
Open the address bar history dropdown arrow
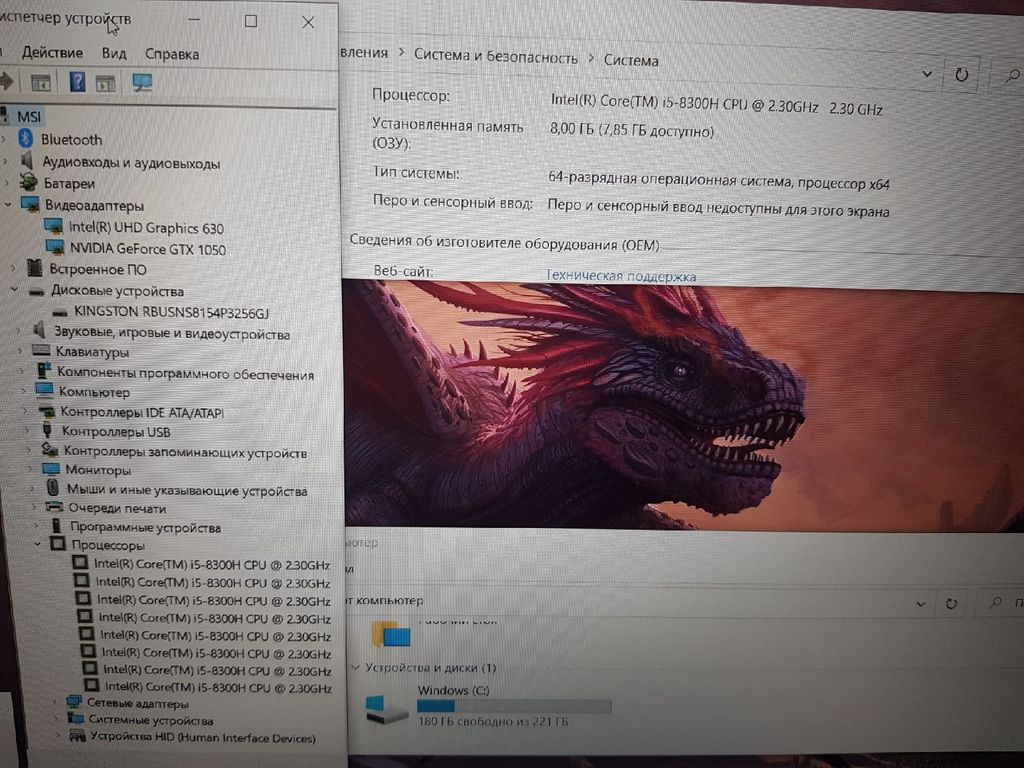point(927,74)
